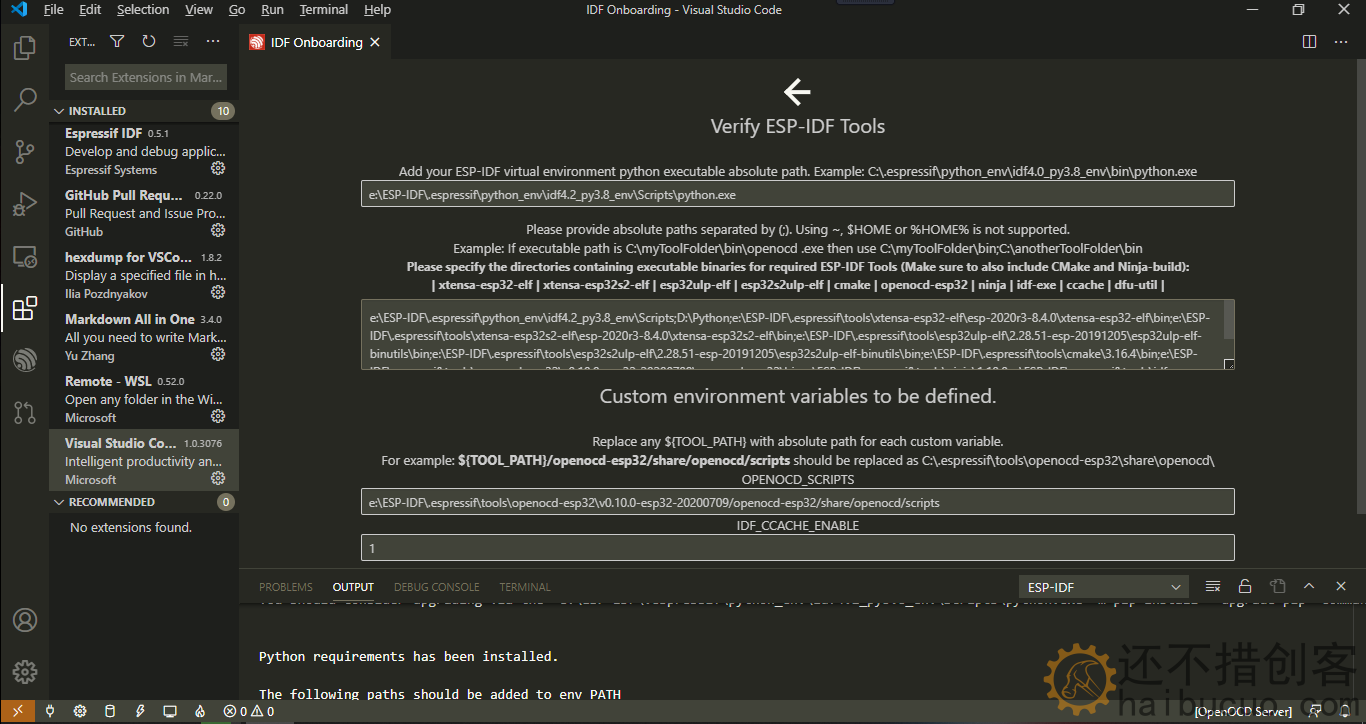Viewport: 1366px width, 724px height.
Task: Open SDK configuration gear in status bar
Action: point(80,712)
